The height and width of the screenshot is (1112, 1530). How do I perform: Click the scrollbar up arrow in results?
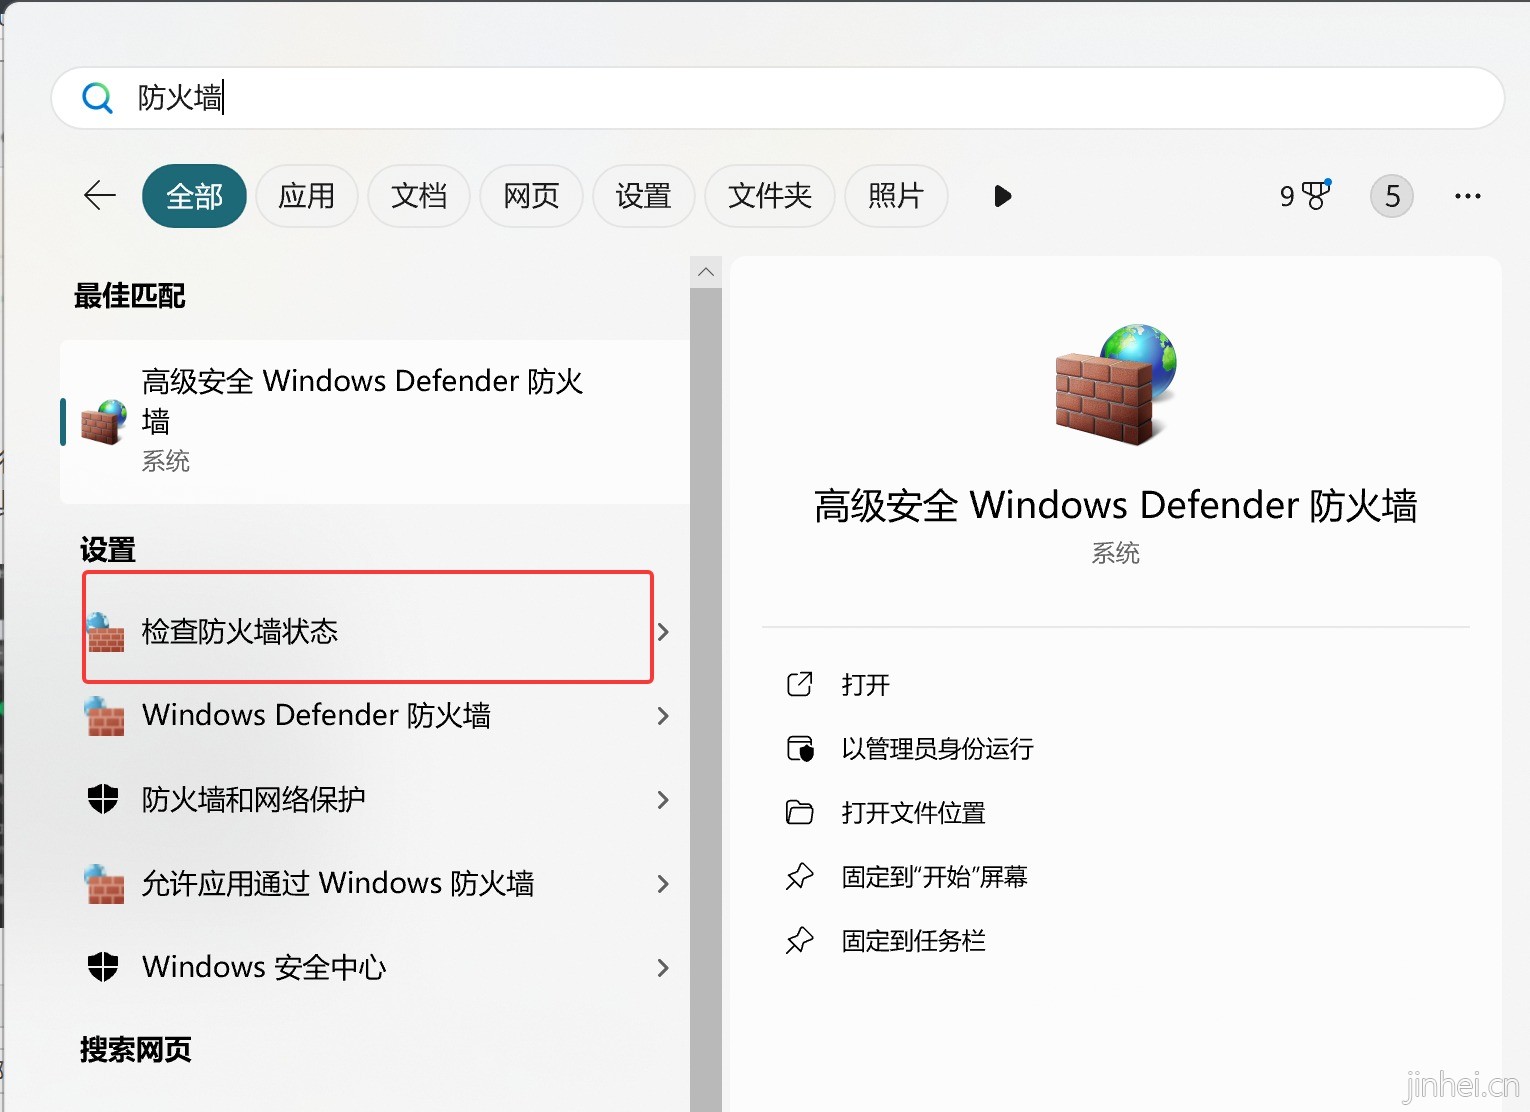pos(706,272)
